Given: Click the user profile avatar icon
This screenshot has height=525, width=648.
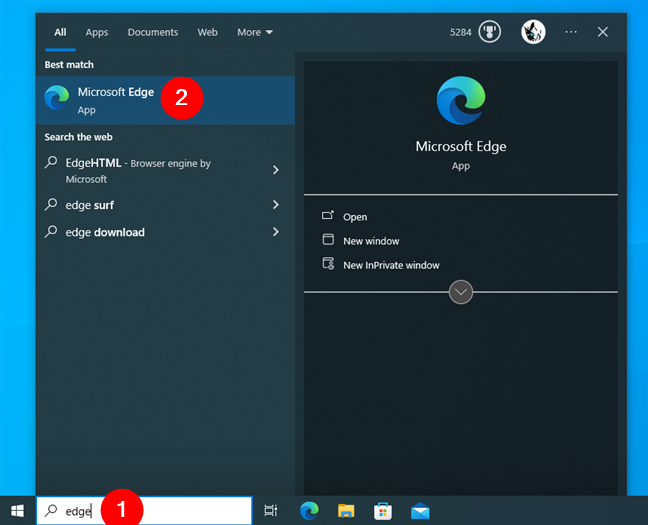Looking at the screenshot, I should (x=533, y=32).
